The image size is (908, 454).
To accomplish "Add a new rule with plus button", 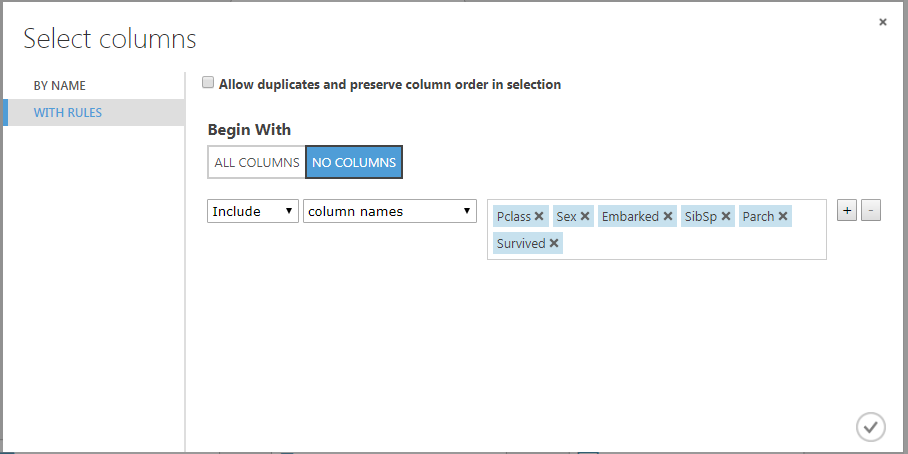I will click(x=847, y=210).
